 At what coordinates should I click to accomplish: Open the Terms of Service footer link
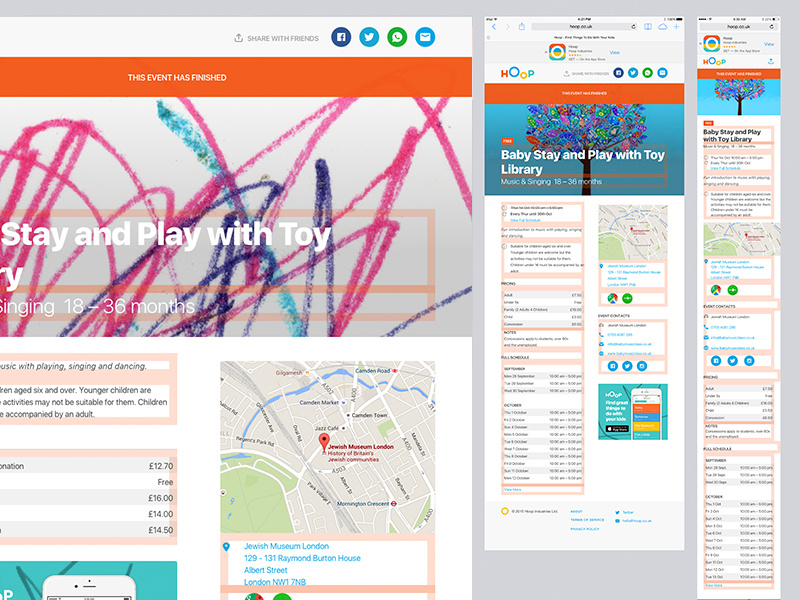[588, 520]
